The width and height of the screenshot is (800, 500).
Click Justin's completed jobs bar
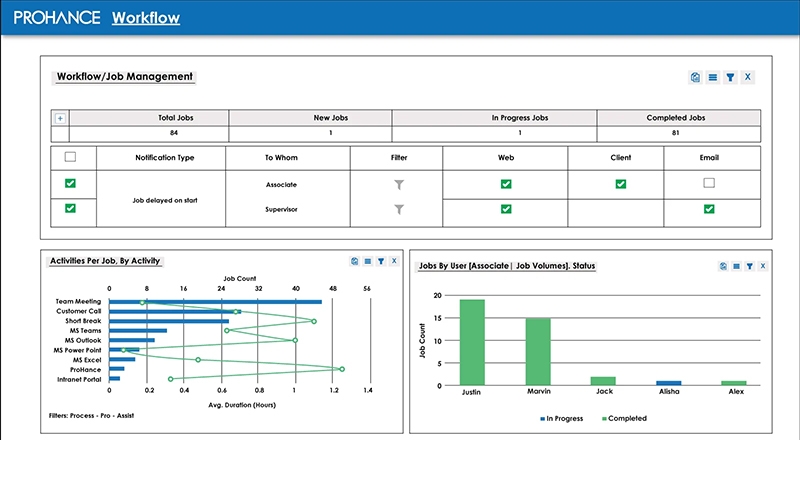(x=472, y=342)
